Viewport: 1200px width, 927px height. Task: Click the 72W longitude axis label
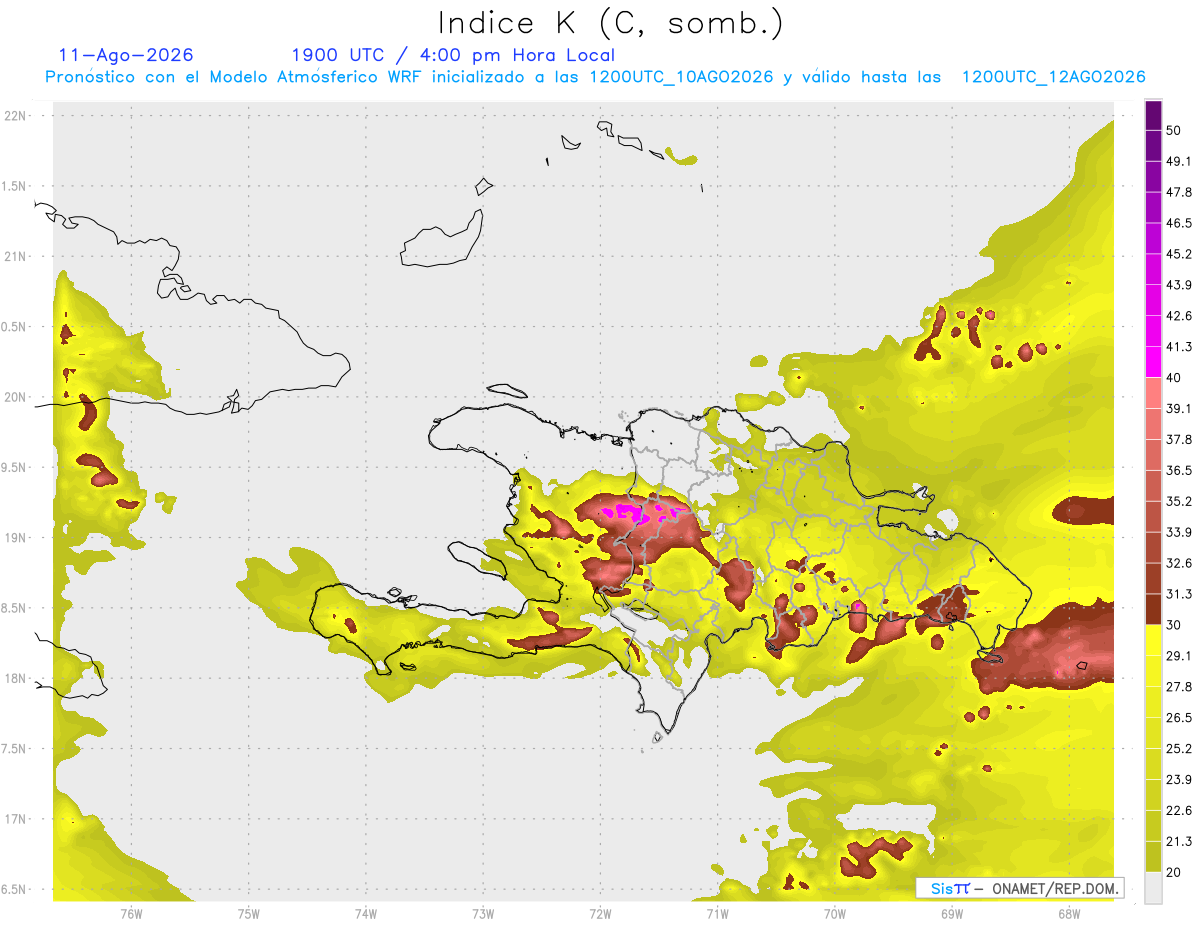pos(601,913)
